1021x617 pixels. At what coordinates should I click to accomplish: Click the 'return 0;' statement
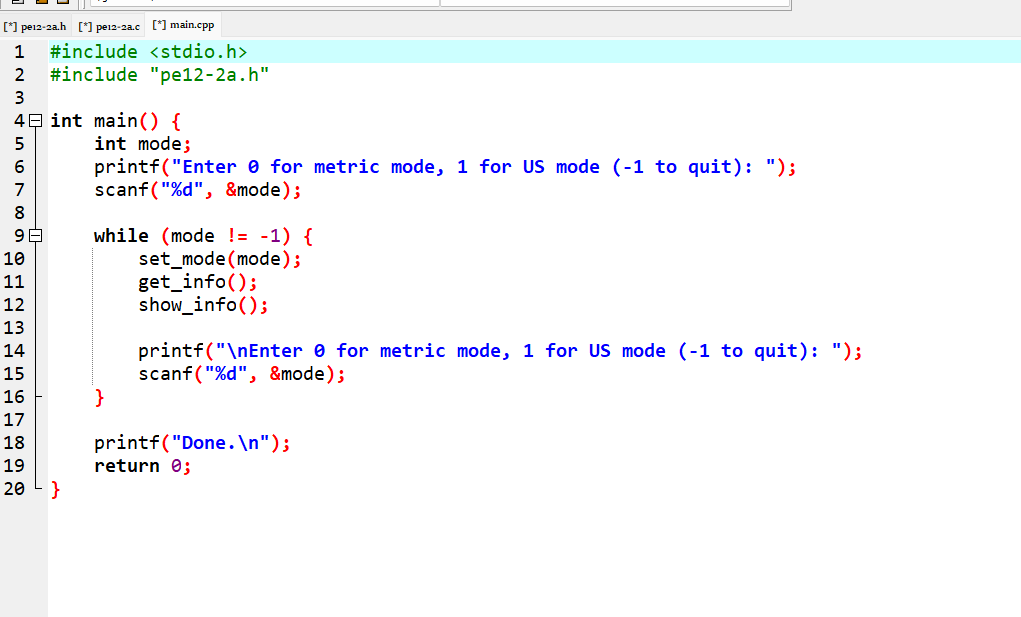click(143, 466)
